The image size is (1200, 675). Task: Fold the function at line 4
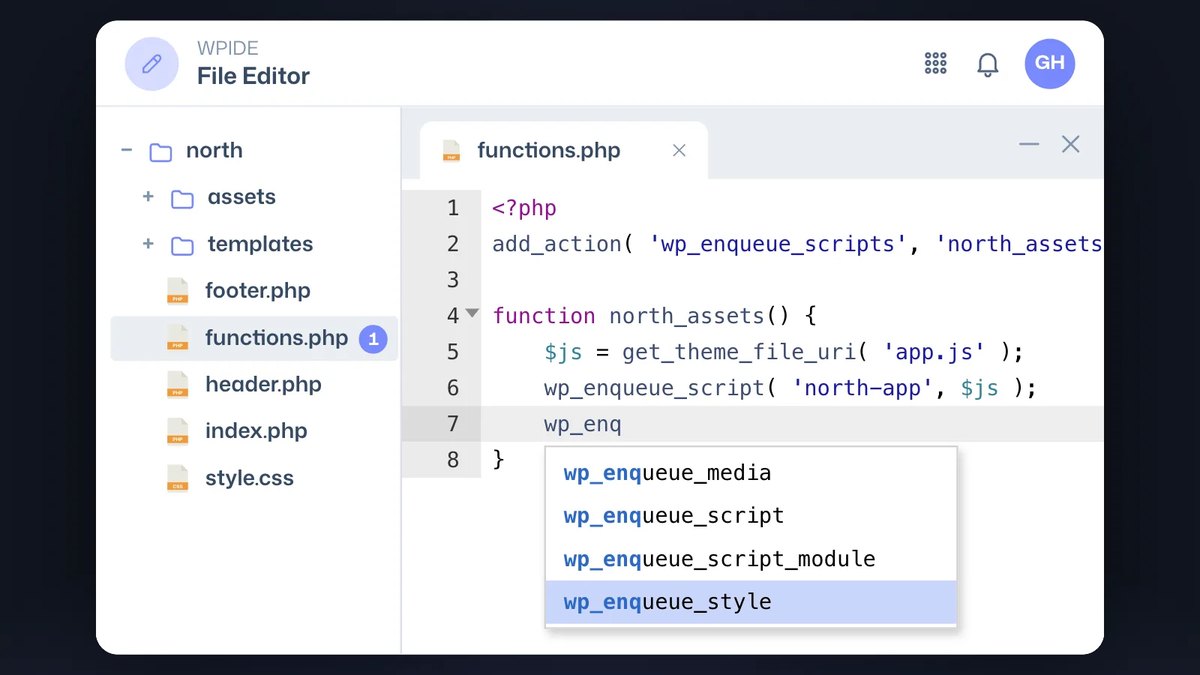tap(472, 314)
